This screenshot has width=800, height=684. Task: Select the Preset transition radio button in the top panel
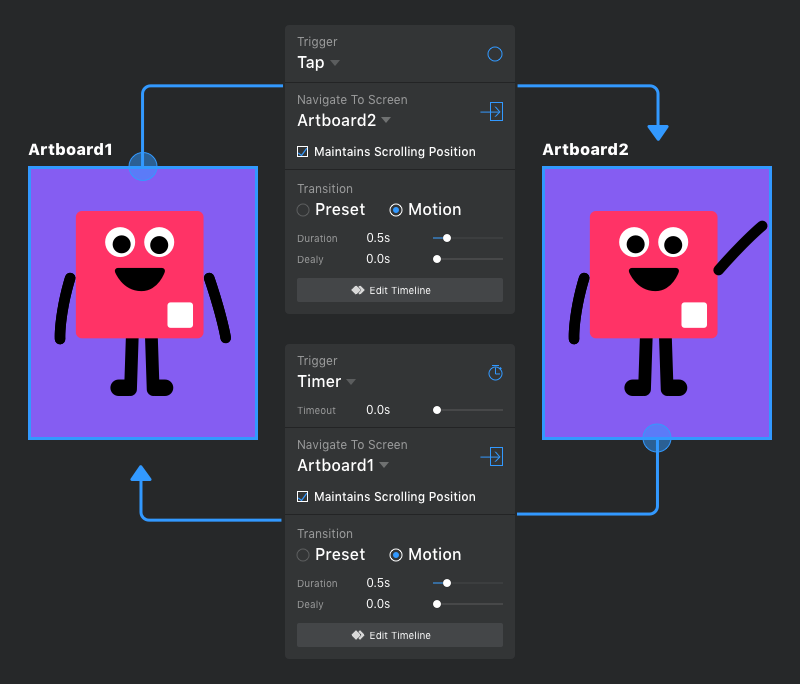coord(301,210)
